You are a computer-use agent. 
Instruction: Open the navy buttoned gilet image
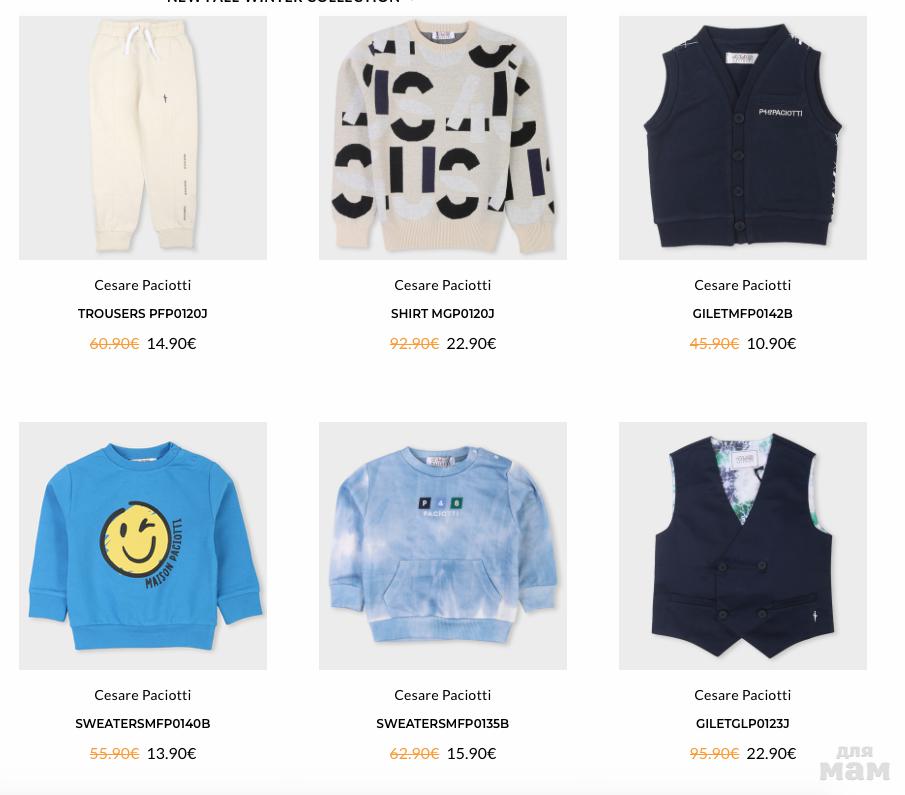click(x=743, y=137)
